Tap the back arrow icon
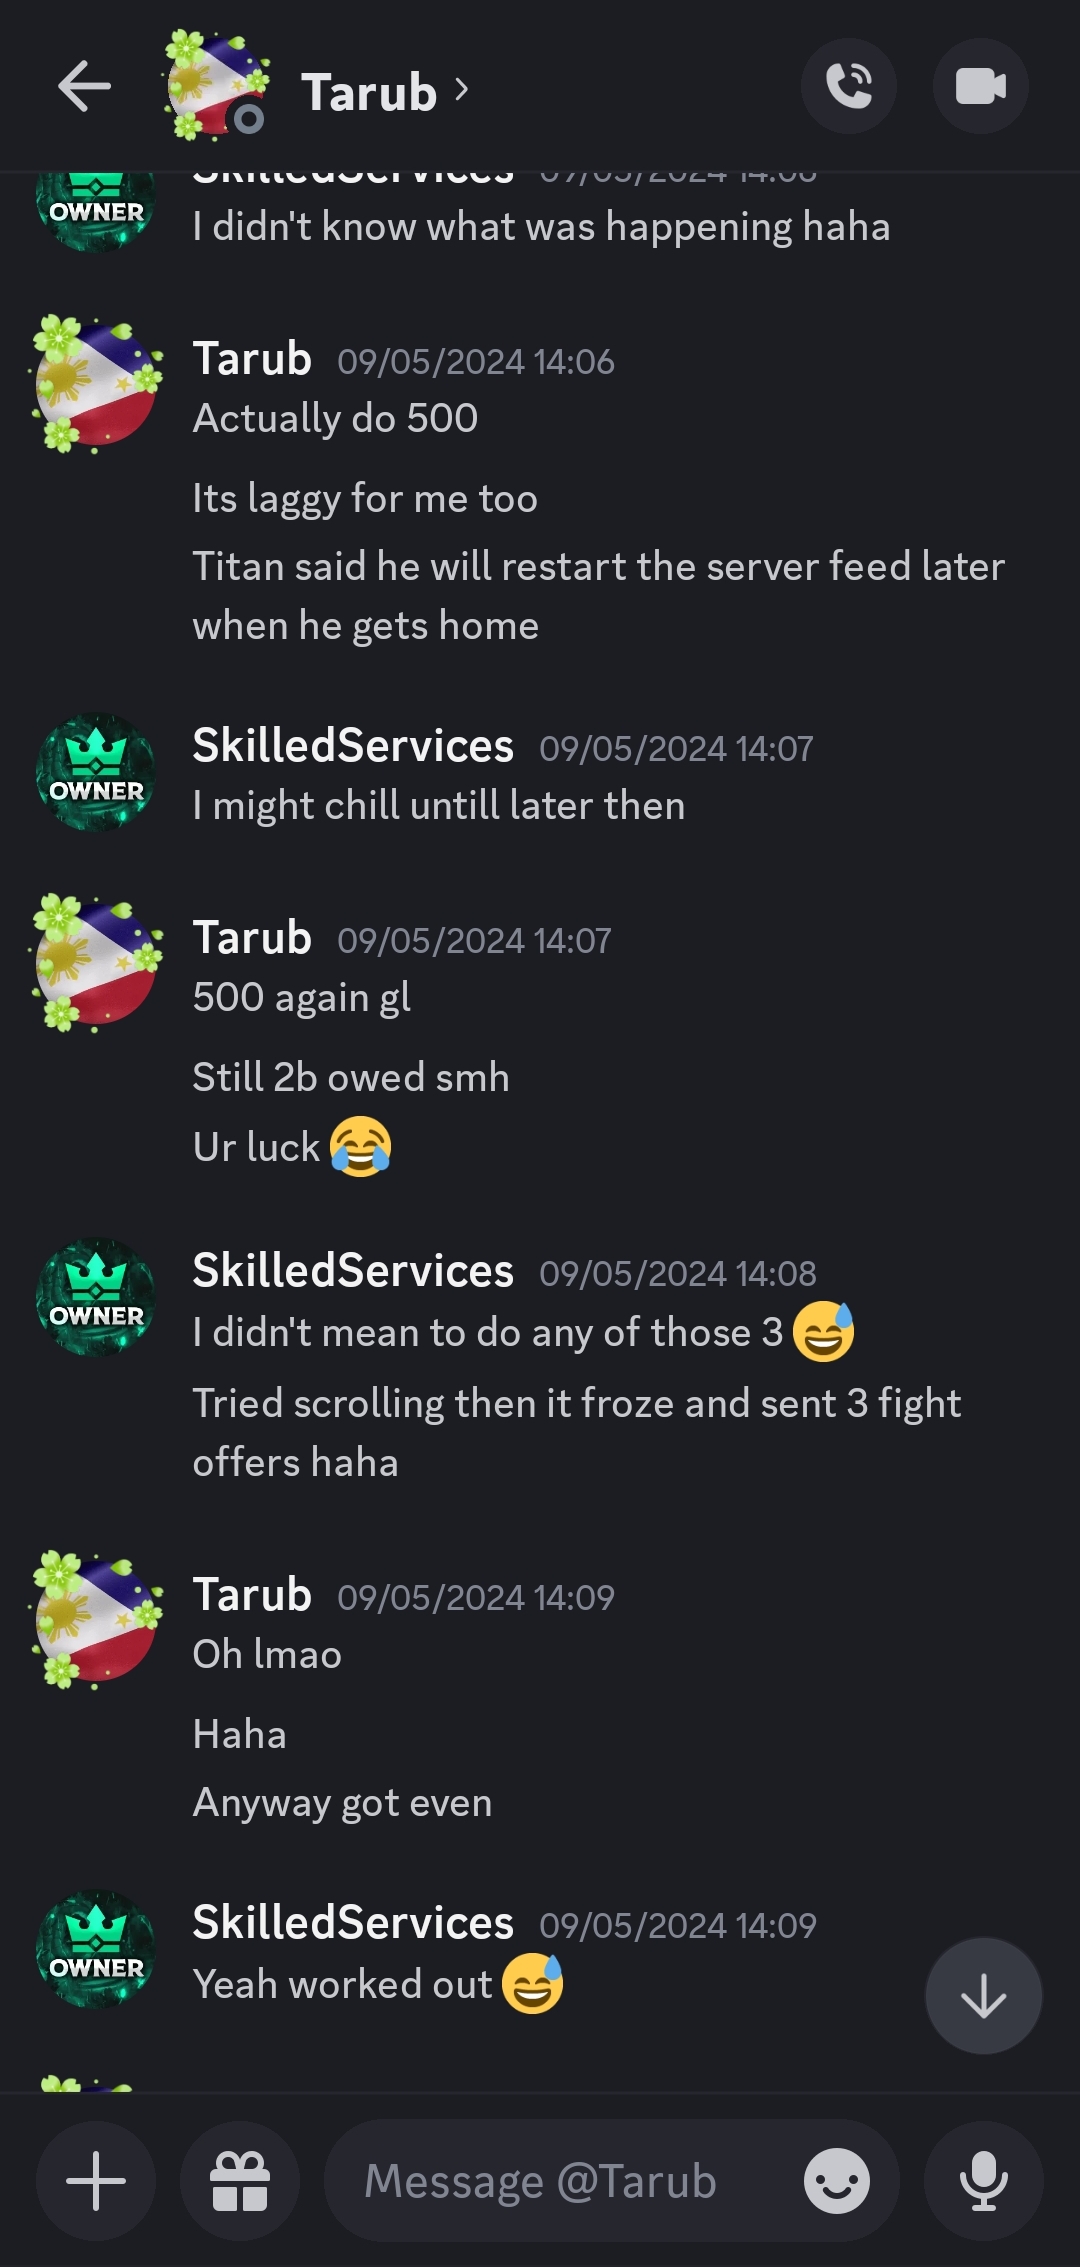 pos(84,86)
